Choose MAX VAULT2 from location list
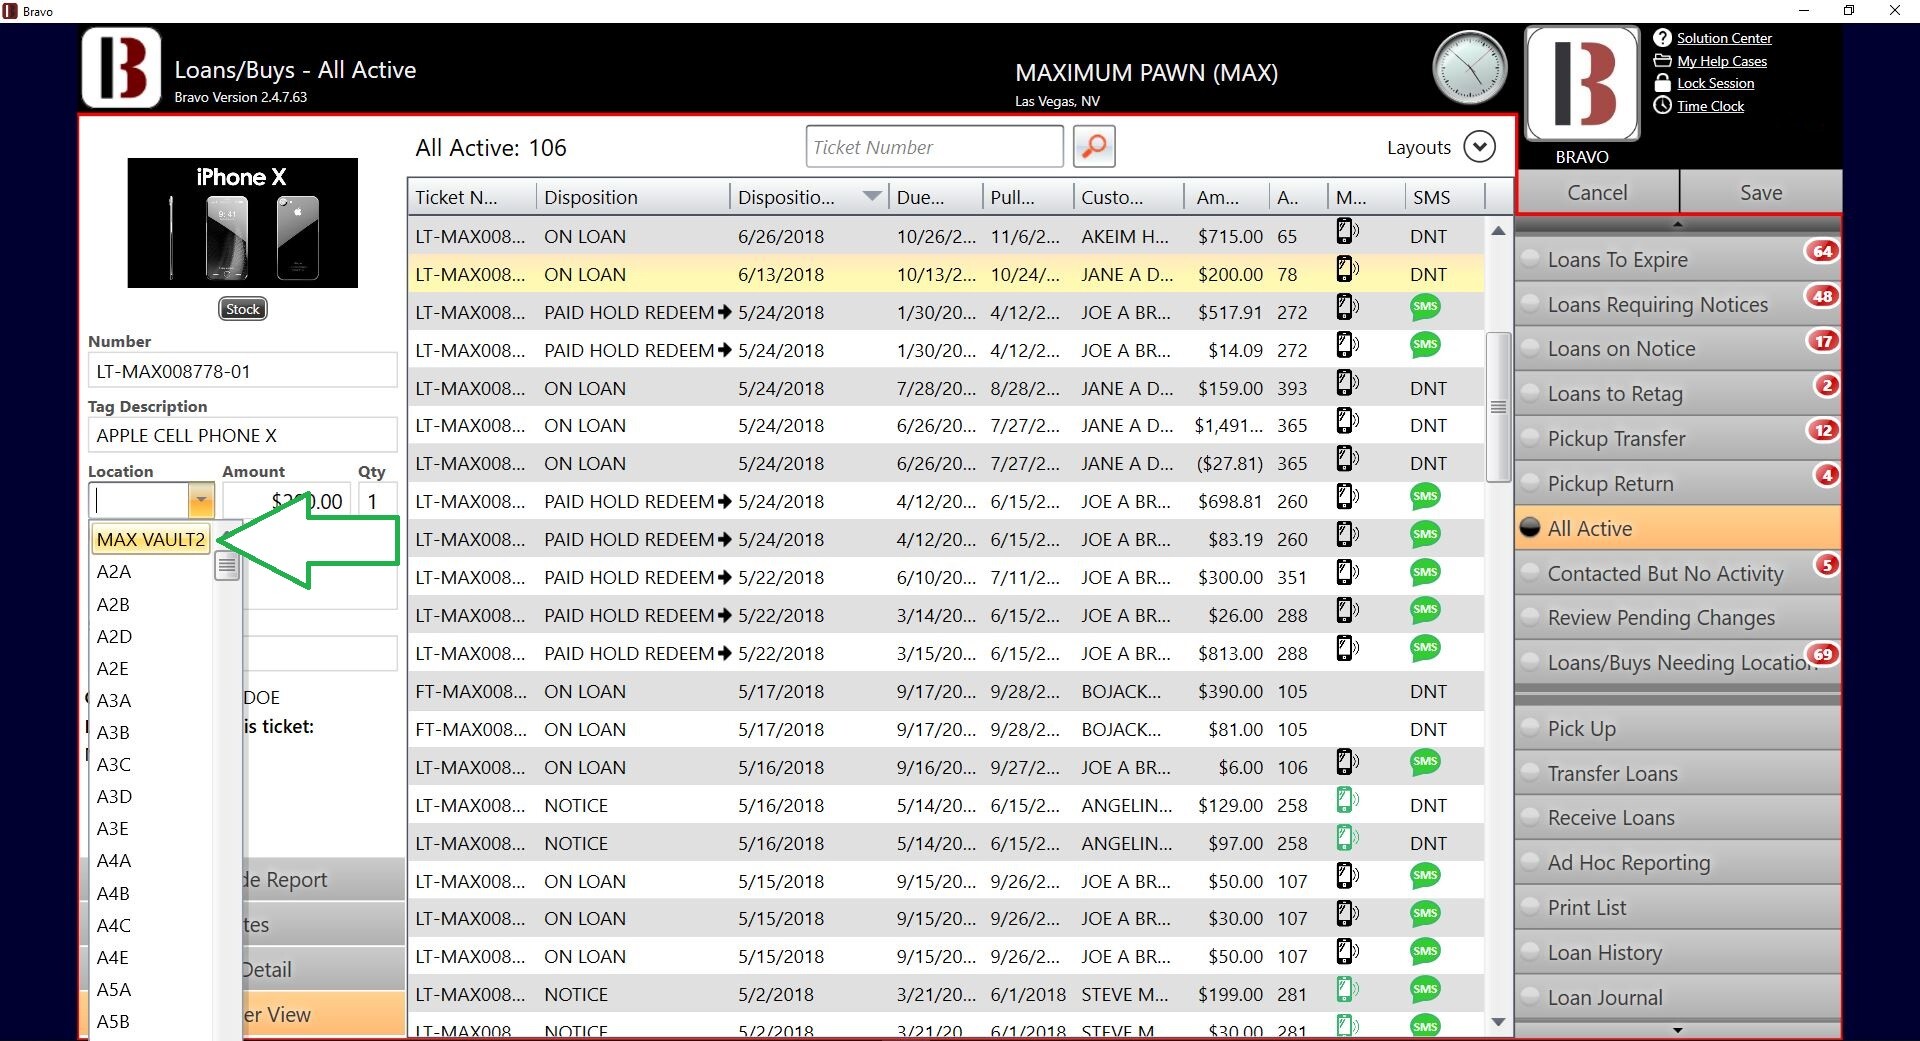 [x=151, y=539]
